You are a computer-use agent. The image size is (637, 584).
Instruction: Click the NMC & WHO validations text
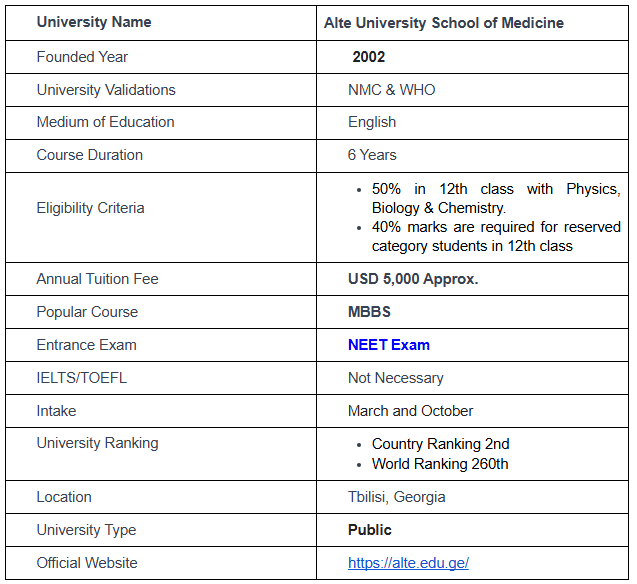pyautogui.click(x=391, y=90)
